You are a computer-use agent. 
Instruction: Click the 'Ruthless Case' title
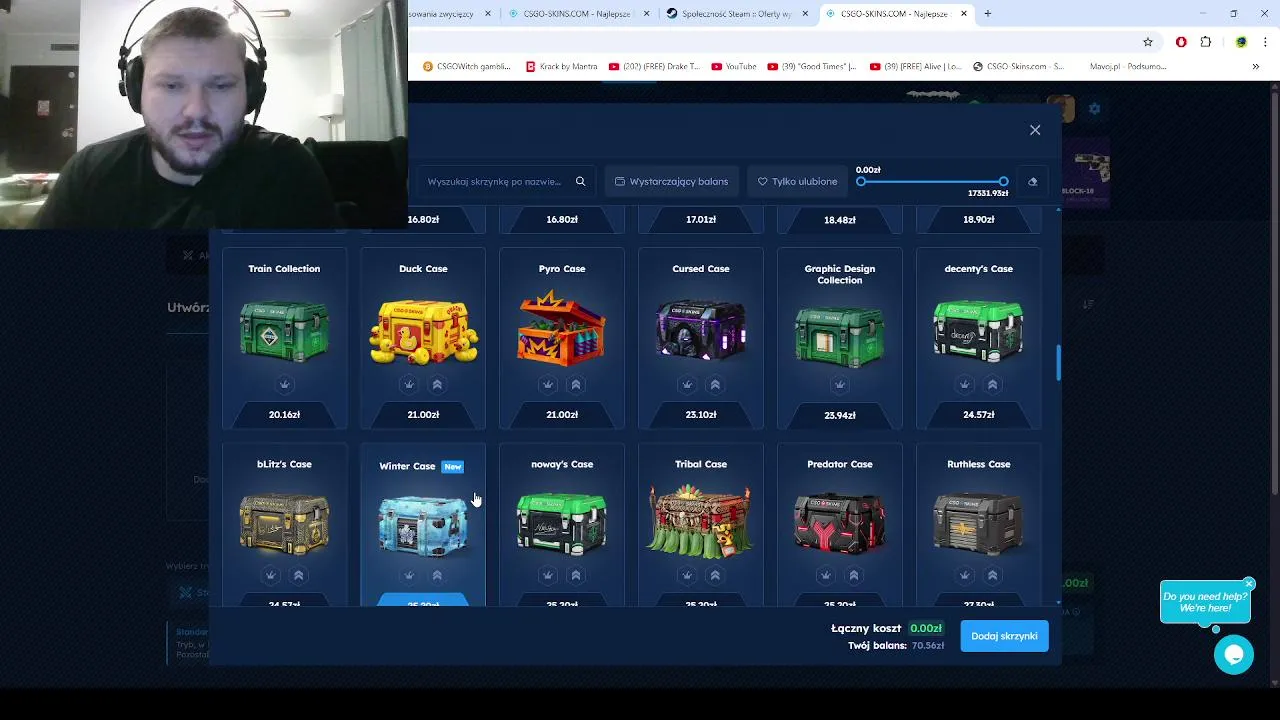tap(979, 464)
